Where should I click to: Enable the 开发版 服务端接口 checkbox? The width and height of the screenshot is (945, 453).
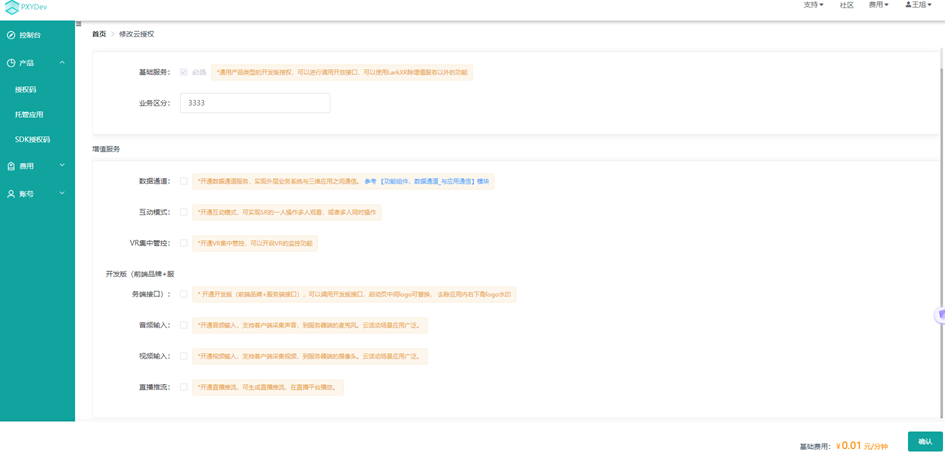[x=183, y=294]
